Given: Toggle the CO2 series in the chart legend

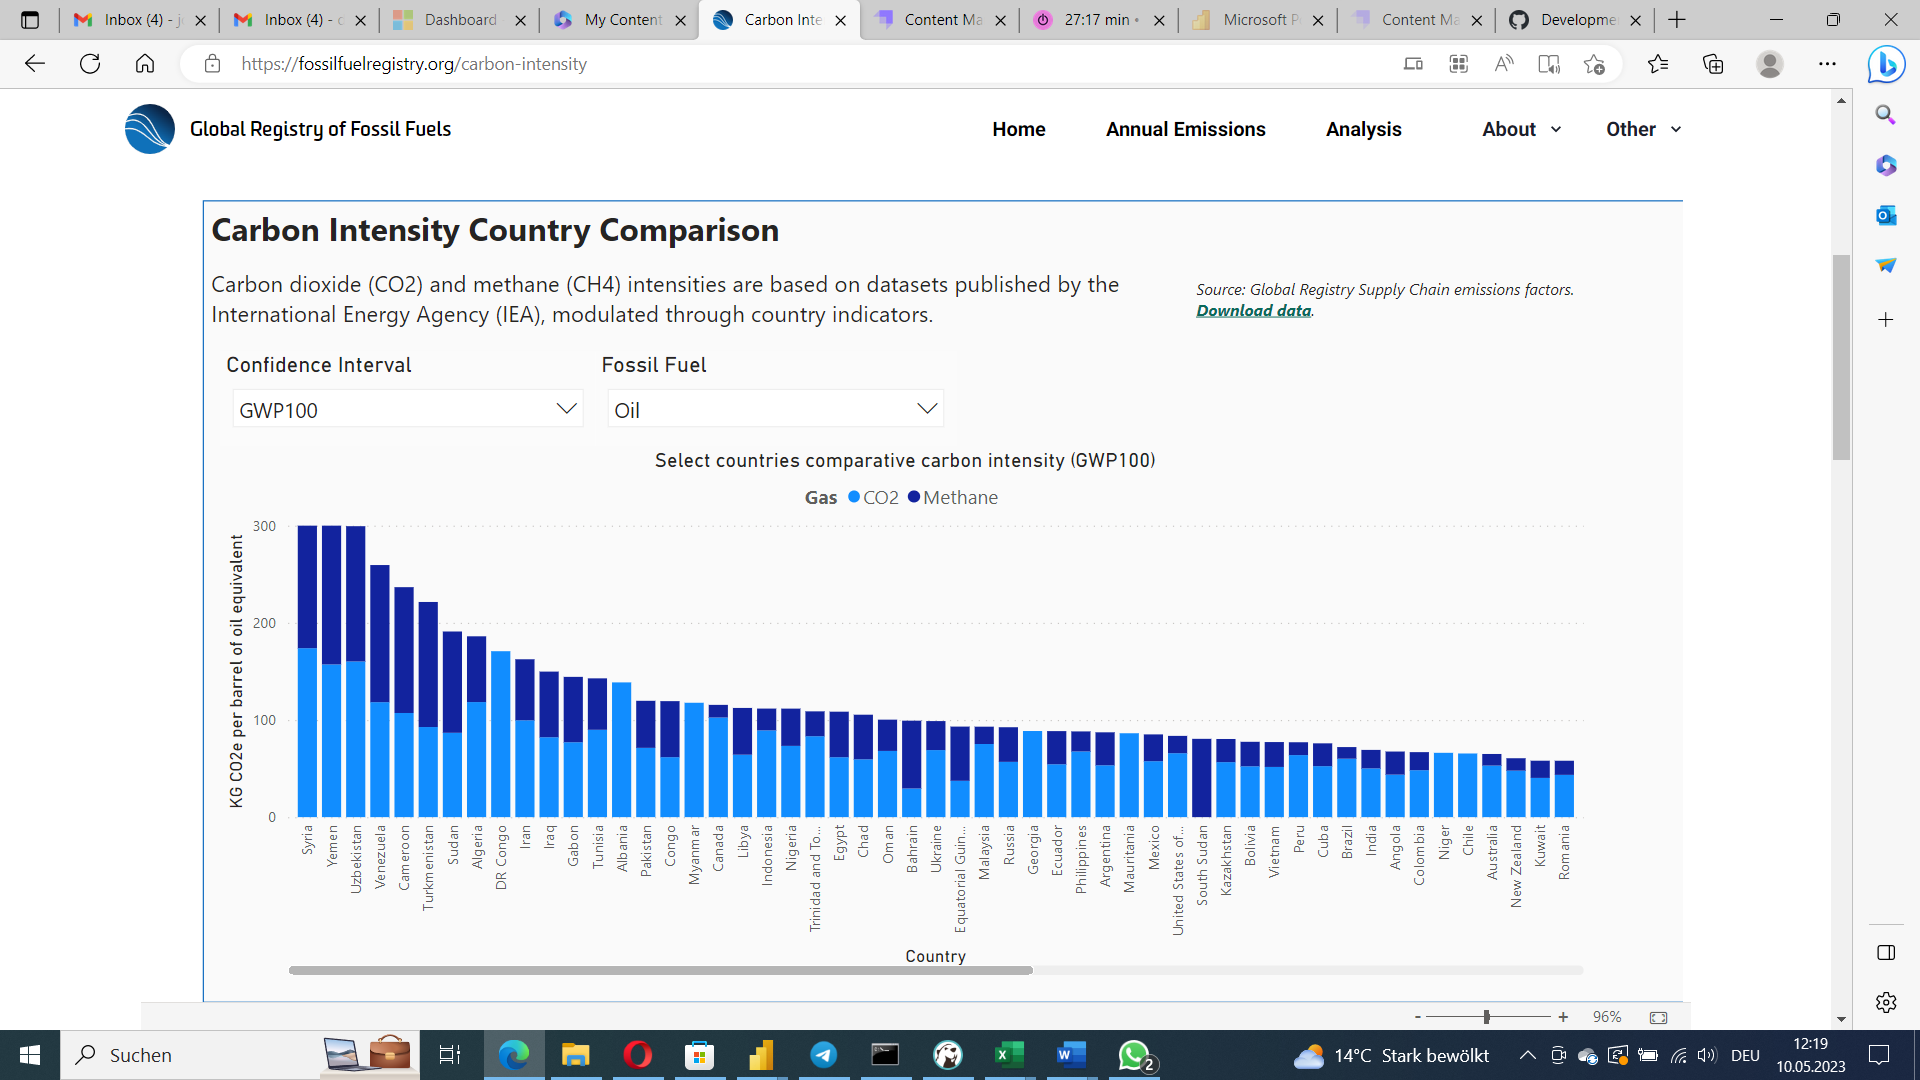Looking at the screenshot, I should click(871, 497).
